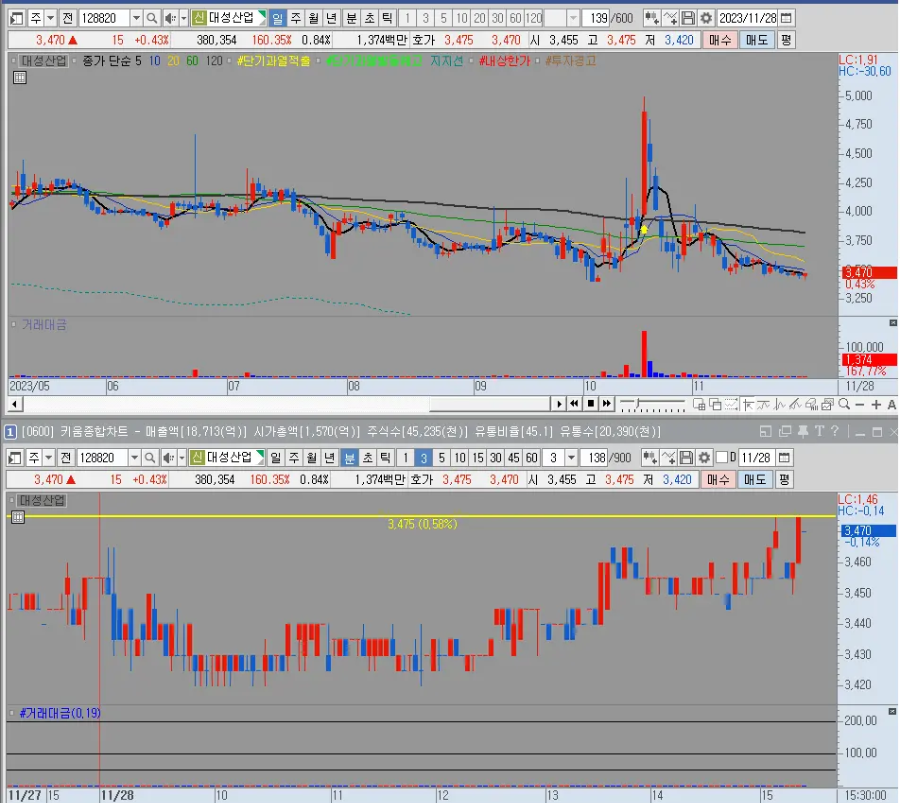This screenshot has width=900, height=803.
Task: Add candle chart icon in top toolbar
Action: [651, 18]
